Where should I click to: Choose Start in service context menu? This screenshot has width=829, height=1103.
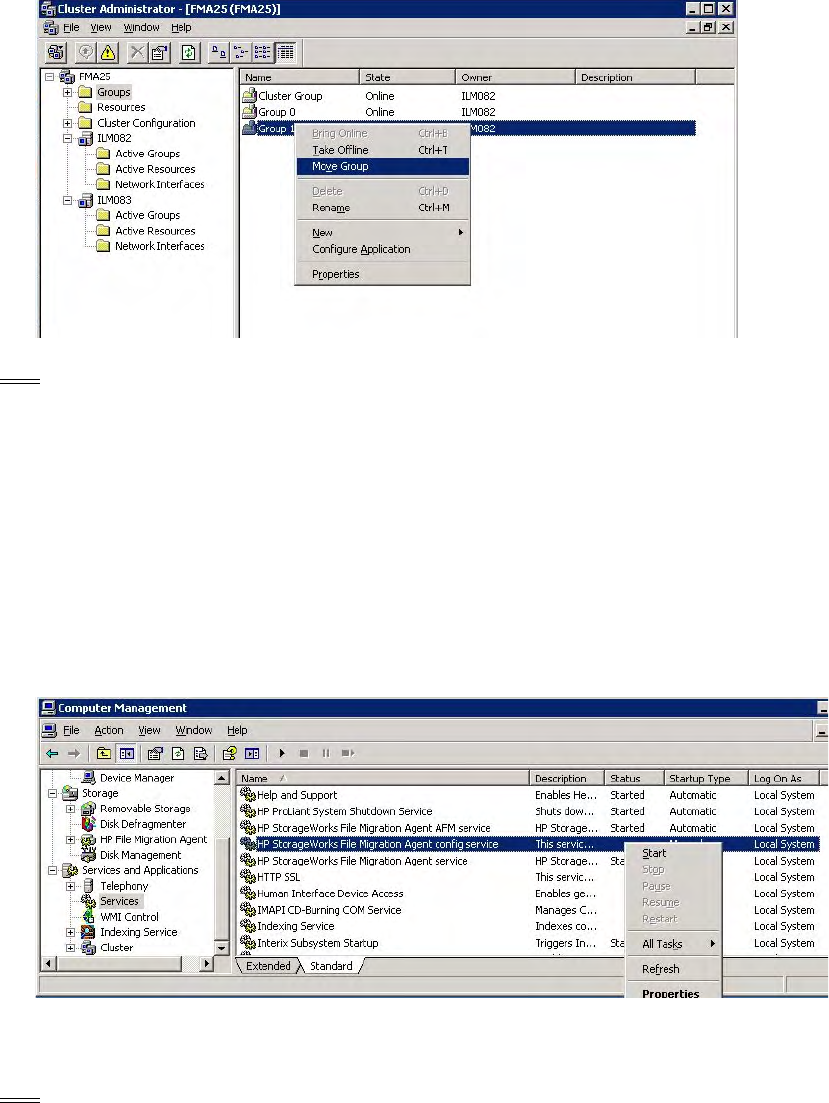click(x=673, y=853)
